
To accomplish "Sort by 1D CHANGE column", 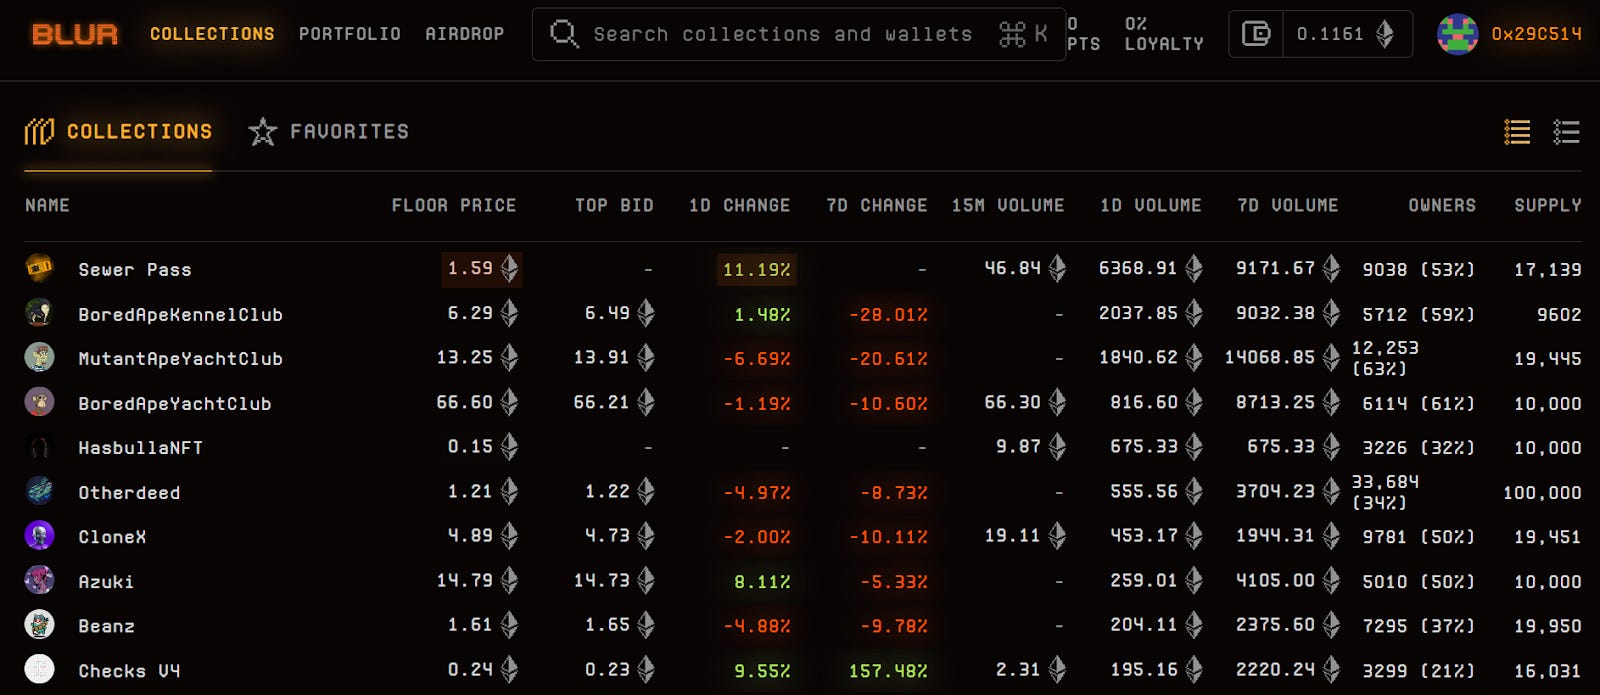I will point(739,205).
